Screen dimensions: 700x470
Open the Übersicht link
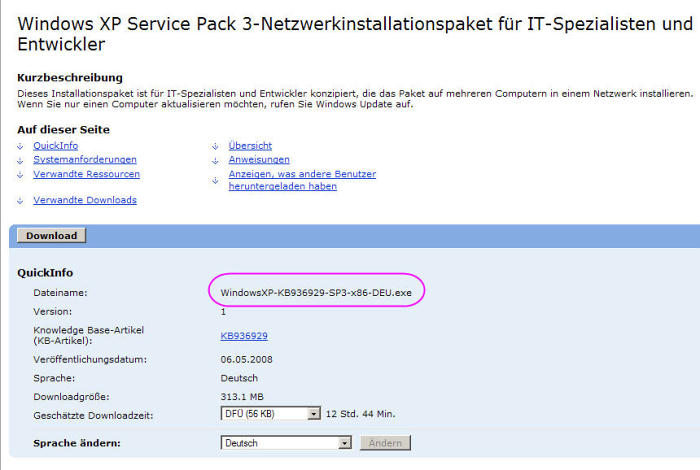(x=250, y=146)
